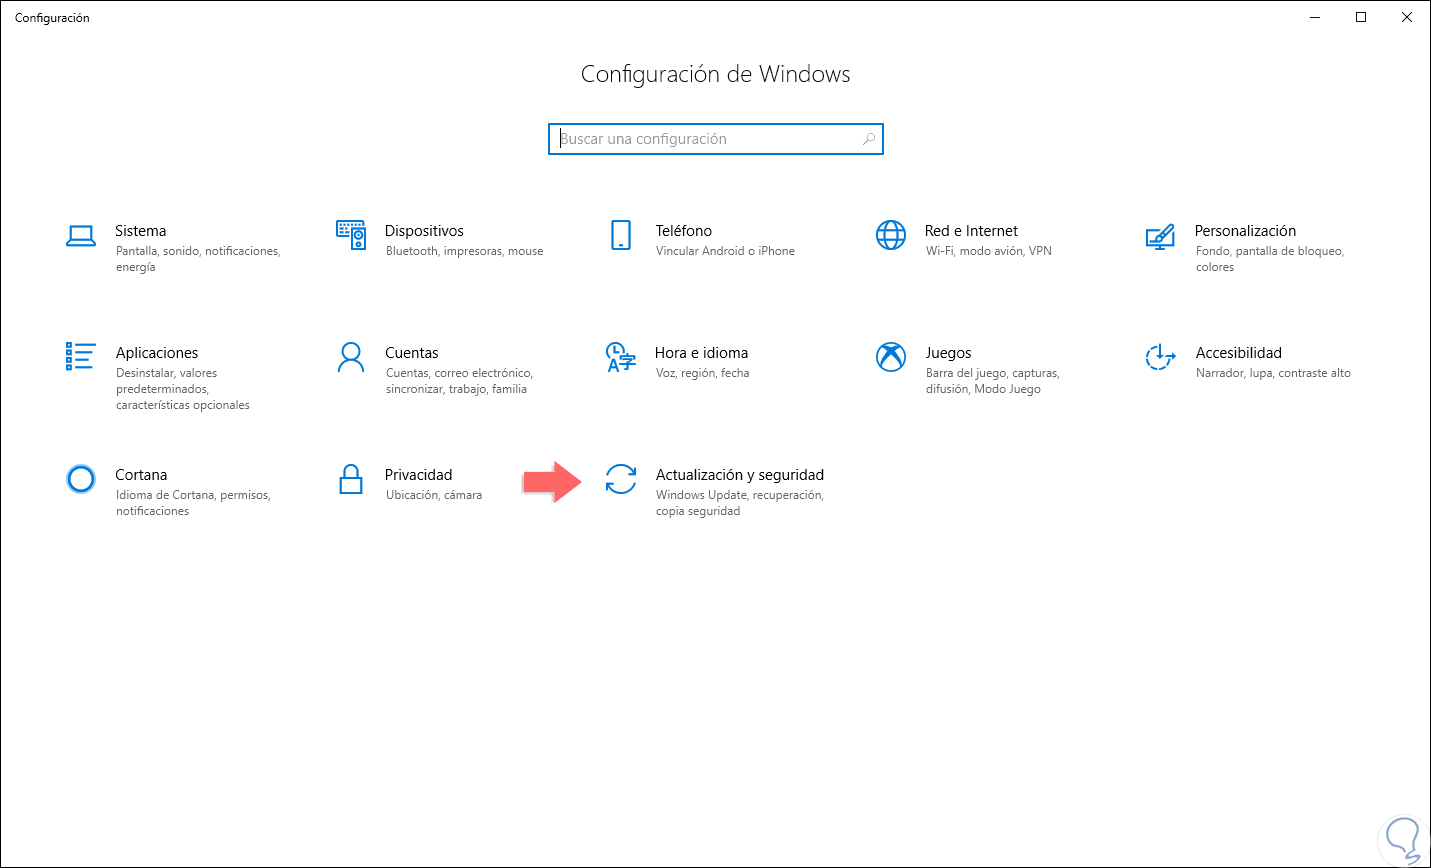Minimize the Configuración window
Image resolution: width=1431 pixels, height=868 pixels.
1315,17
